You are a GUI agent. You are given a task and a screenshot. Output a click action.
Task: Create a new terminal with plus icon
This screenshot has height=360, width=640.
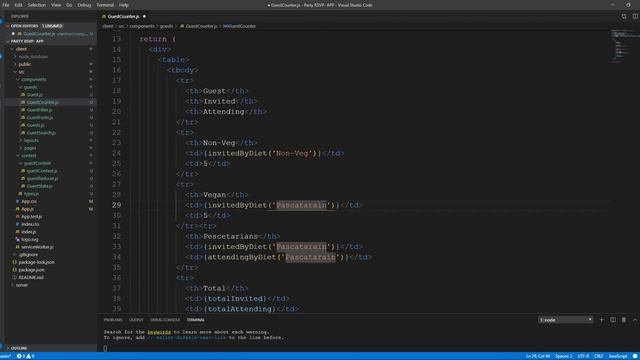[x=601, y=320]
